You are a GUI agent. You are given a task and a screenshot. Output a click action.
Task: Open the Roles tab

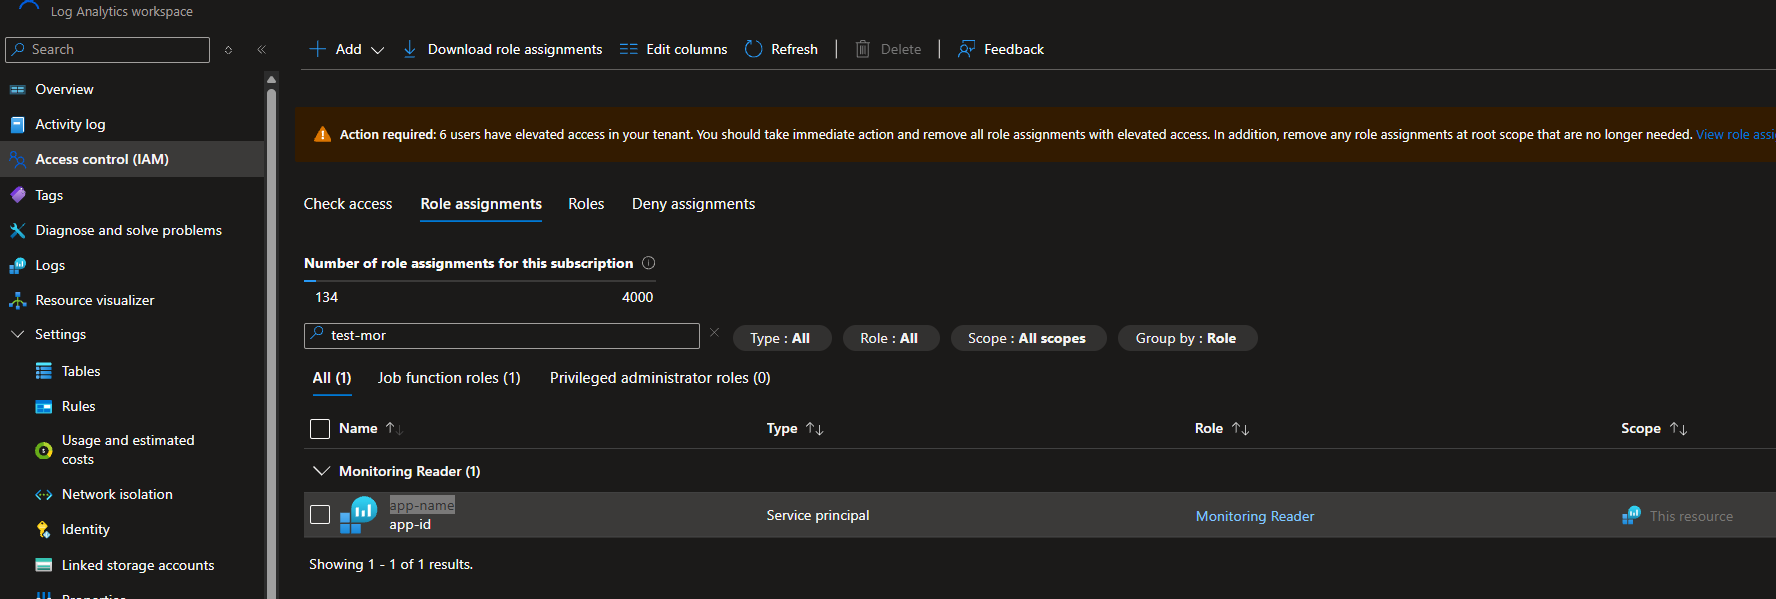tap(586, 204)
